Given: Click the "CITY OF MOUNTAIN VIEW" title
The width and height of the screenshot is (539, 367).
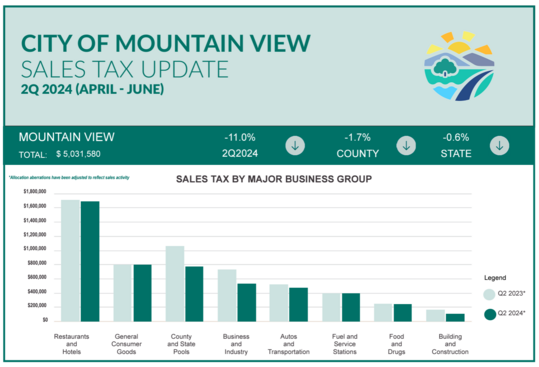Looking at the screenshot, I should click(166, 43).
